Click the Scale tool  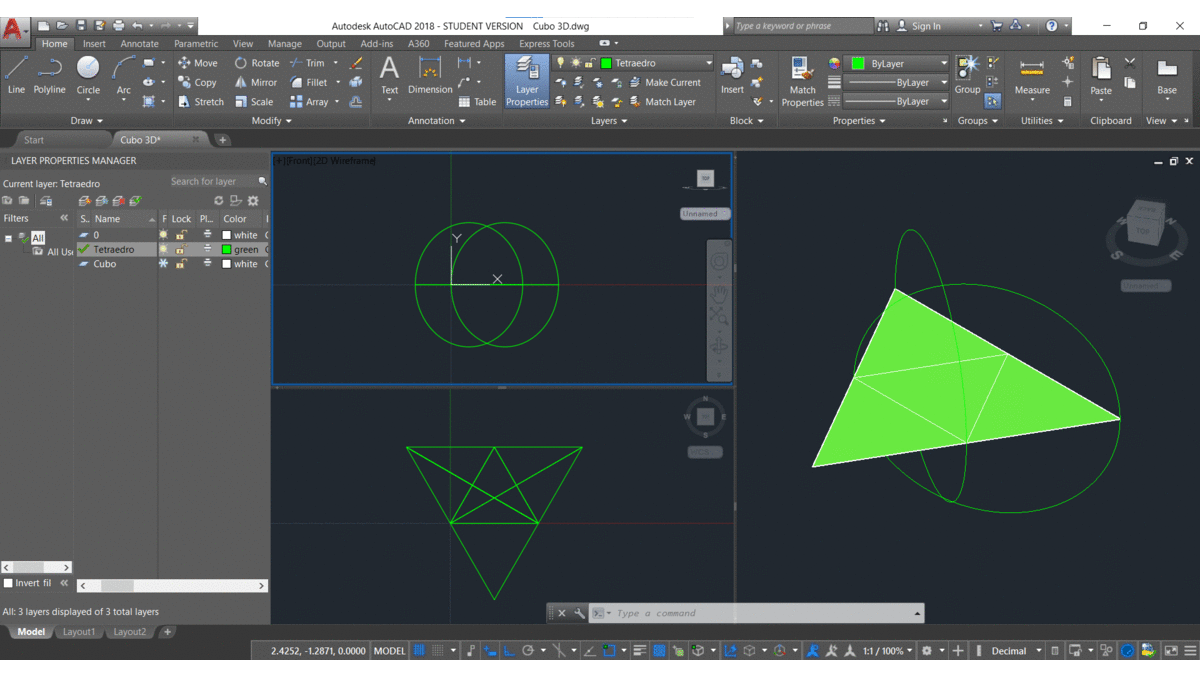pos(254,101)
